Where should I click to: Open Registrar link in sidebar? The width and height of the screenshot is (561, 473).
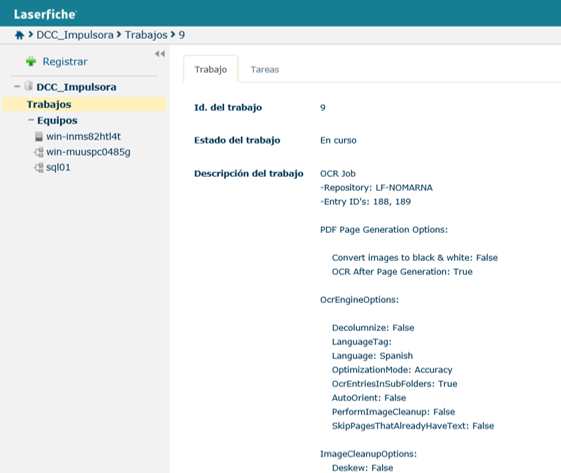65,62
